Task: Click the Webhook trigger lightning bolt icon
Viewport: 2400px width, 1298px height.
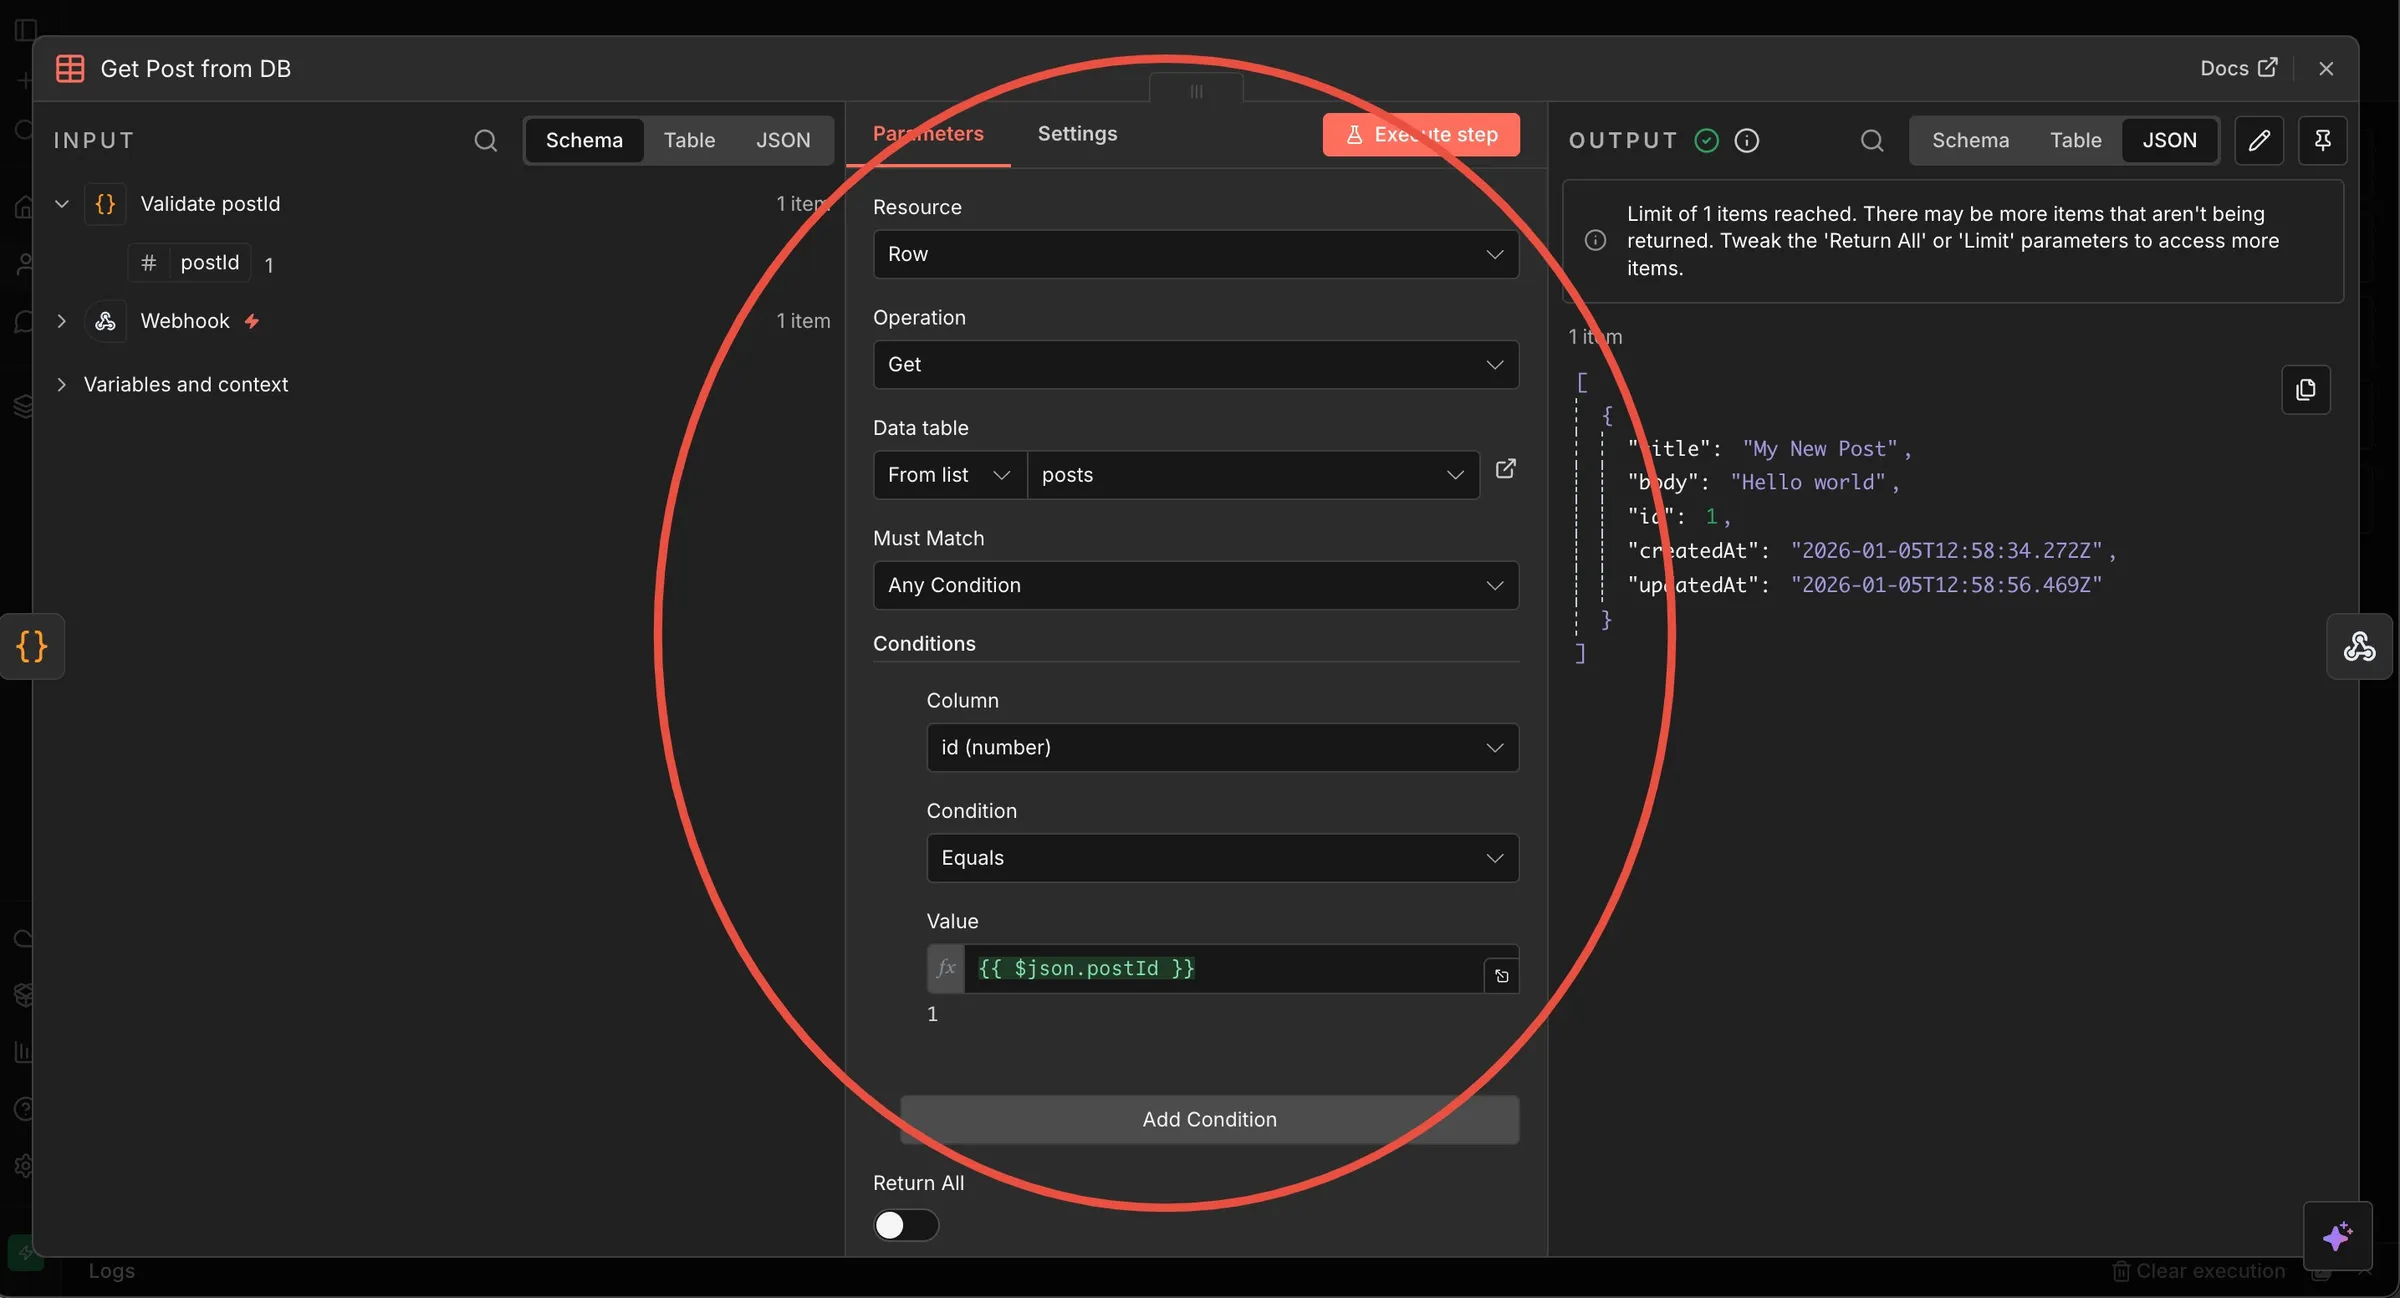Action: point(252,321)
